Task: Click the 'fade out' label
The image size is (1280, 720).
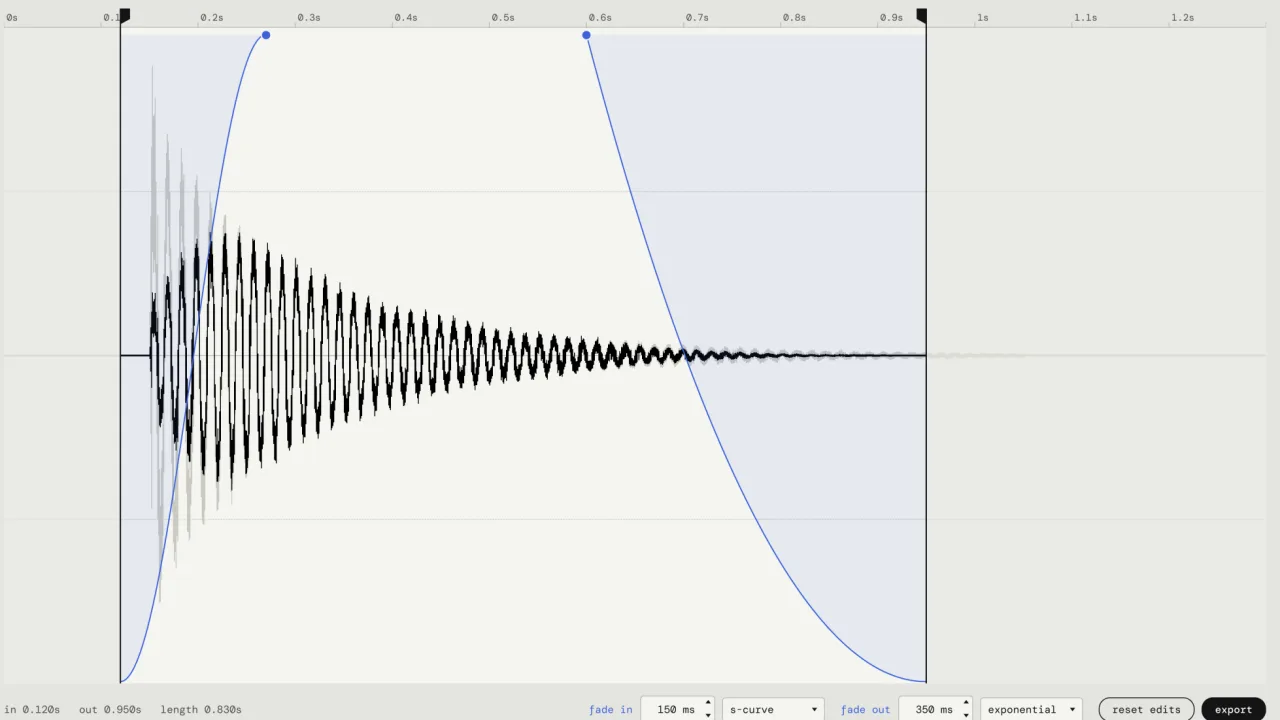Action: click(865, 709)
